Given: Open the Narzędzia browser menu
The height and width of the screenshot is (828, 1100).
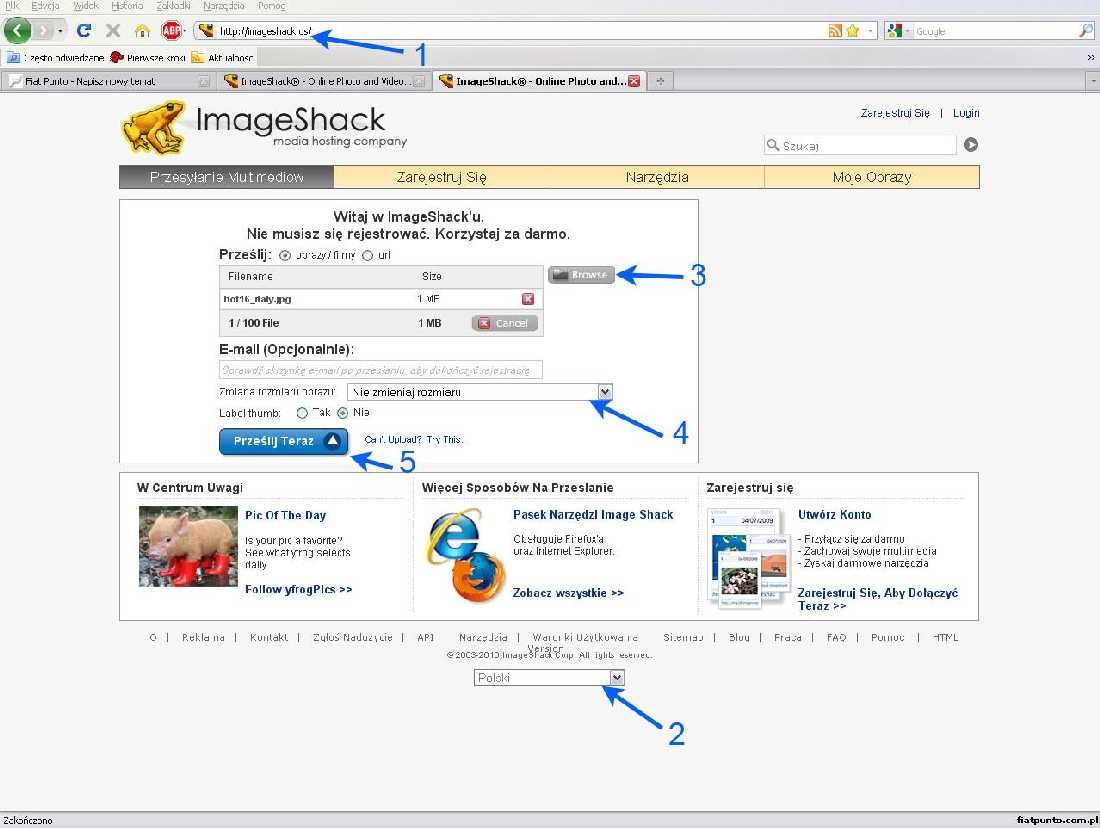Looking at the screenshot, I should pyautogui.click(x=224, y=6).
